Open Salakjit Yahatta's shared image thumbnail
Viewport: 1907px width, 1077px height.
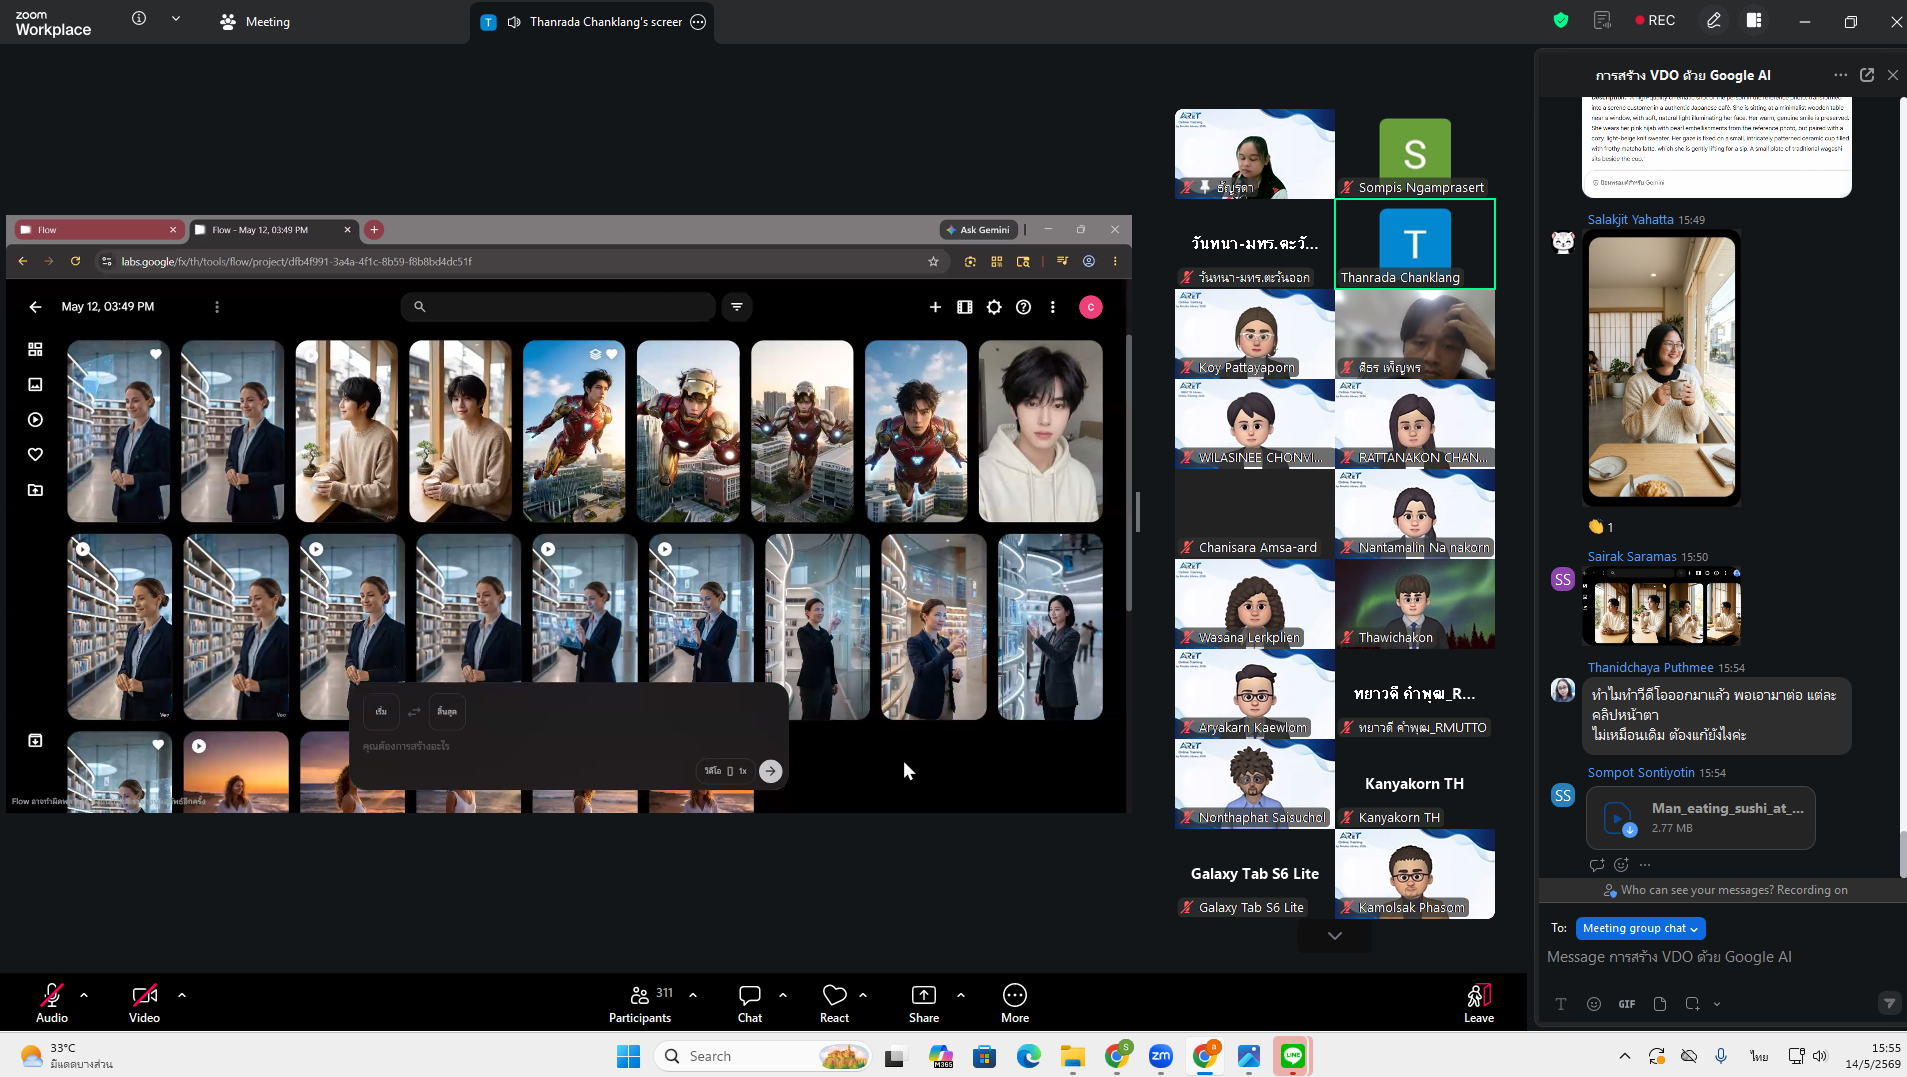[1661, 367]
